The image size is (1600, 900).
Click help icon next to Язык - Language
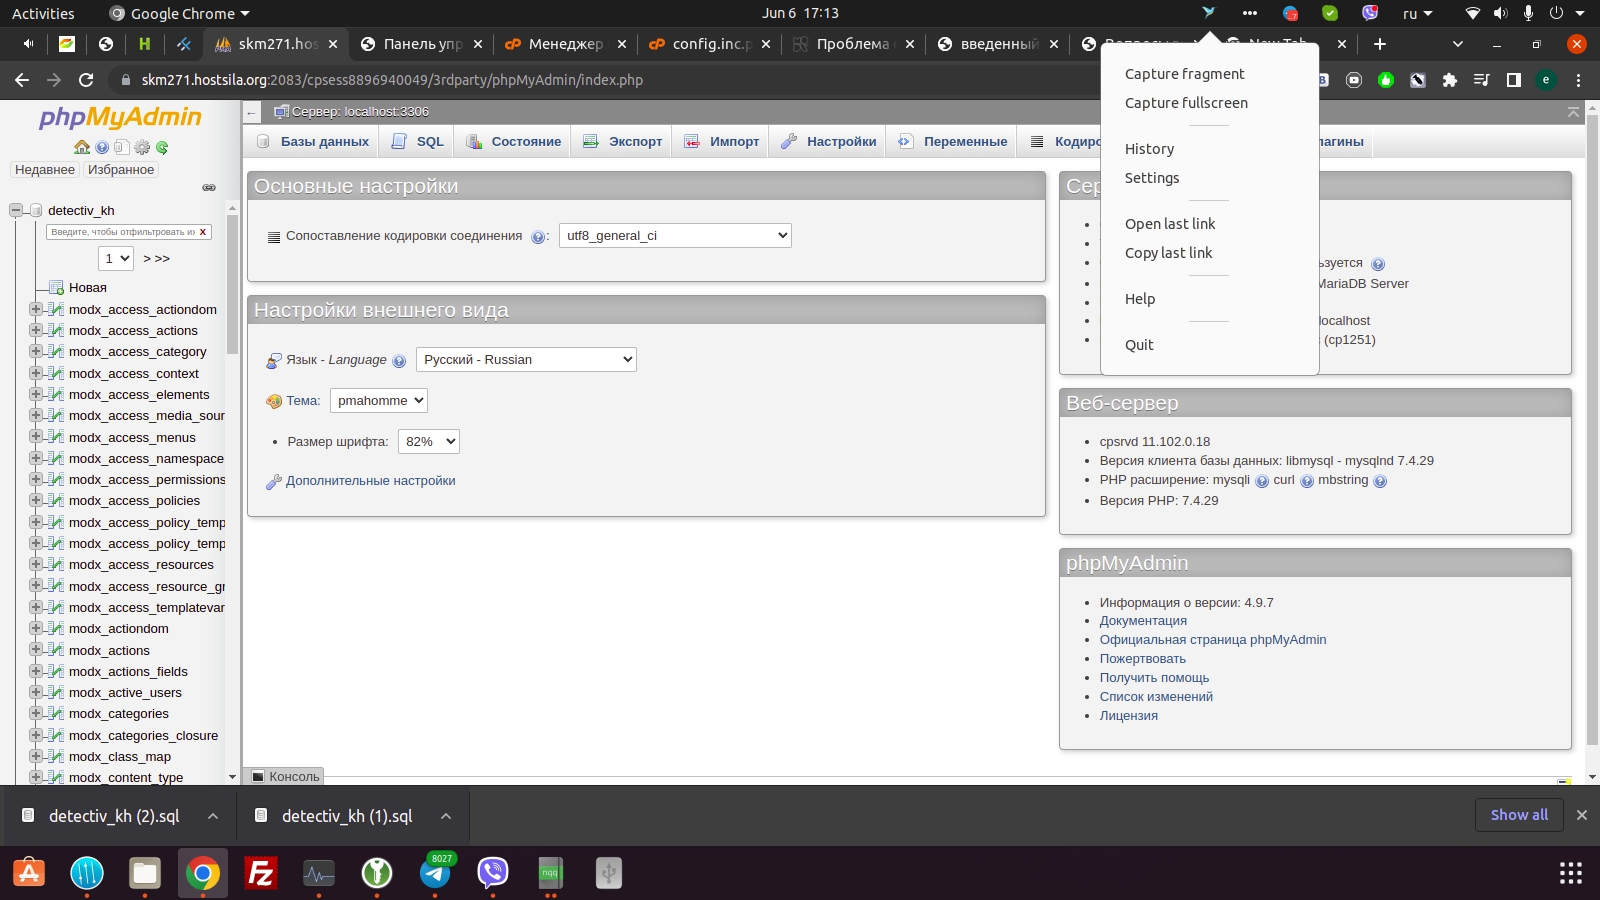[x=399, y=361]
